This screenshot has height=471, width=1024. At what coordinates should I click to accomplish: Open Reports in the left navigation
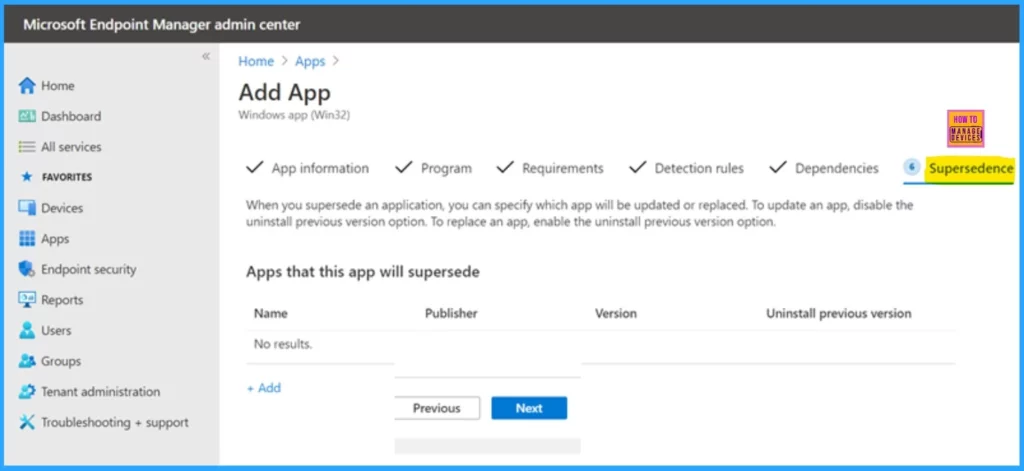[x=62, y=300]
